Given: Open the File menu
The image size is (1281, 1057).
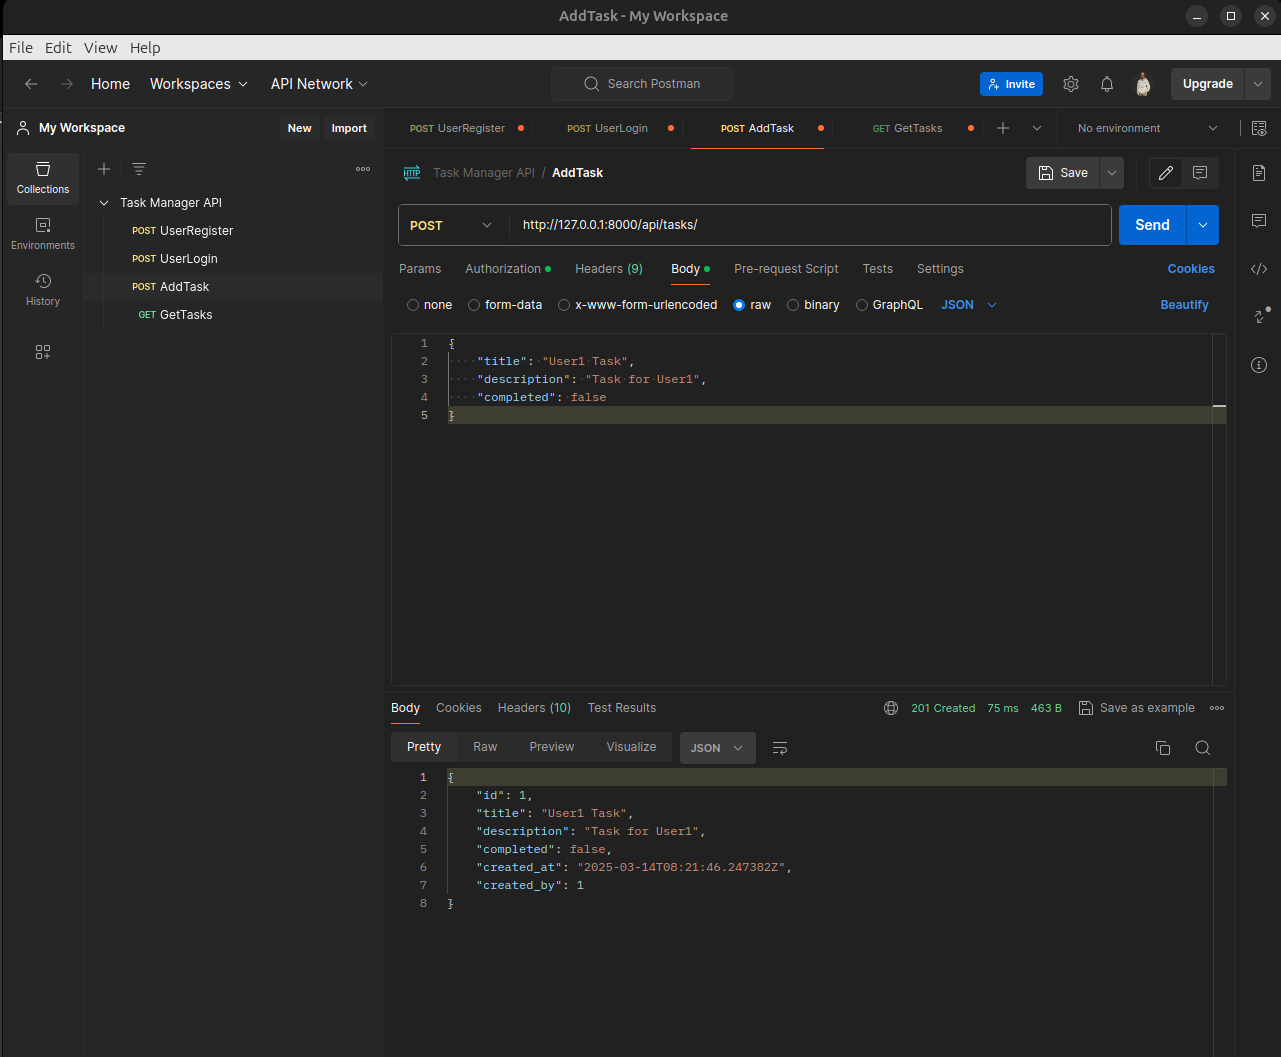Looking at the screenshot, I should (21, 48).
